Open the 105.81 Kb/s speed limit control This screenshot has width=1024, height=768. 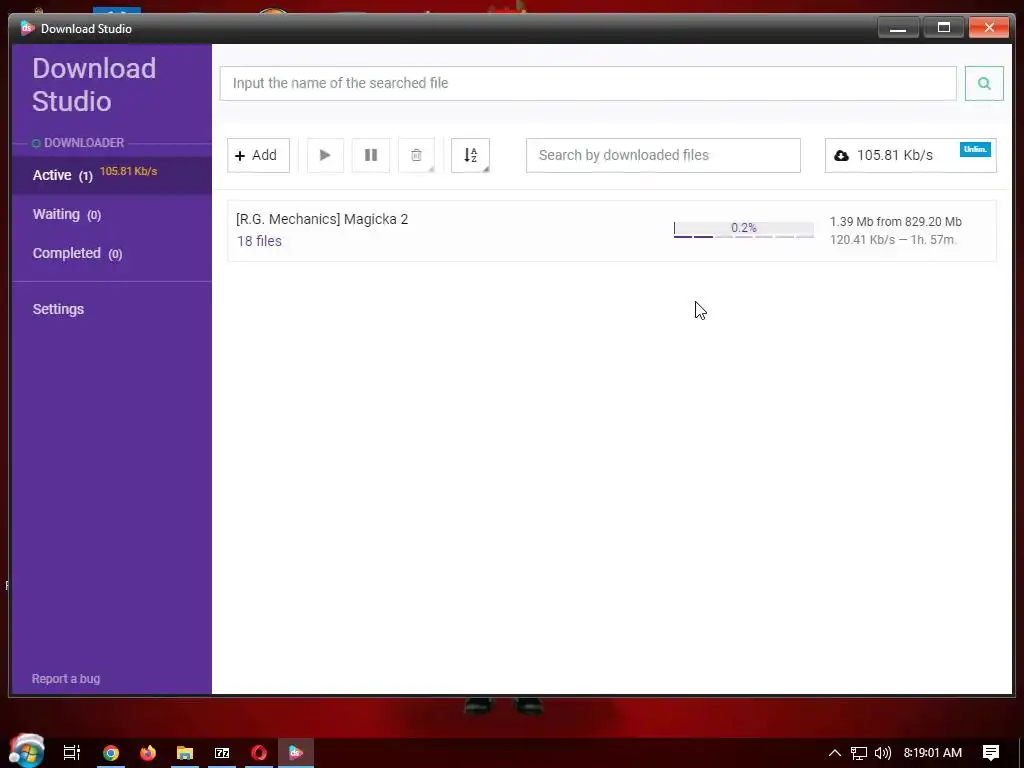(x=910, y=155)
